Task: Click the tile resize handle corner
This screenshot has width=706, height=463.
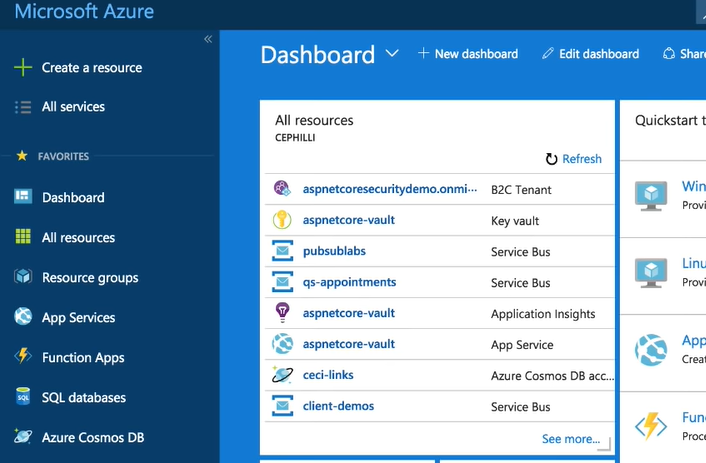Action: (604, 446)
